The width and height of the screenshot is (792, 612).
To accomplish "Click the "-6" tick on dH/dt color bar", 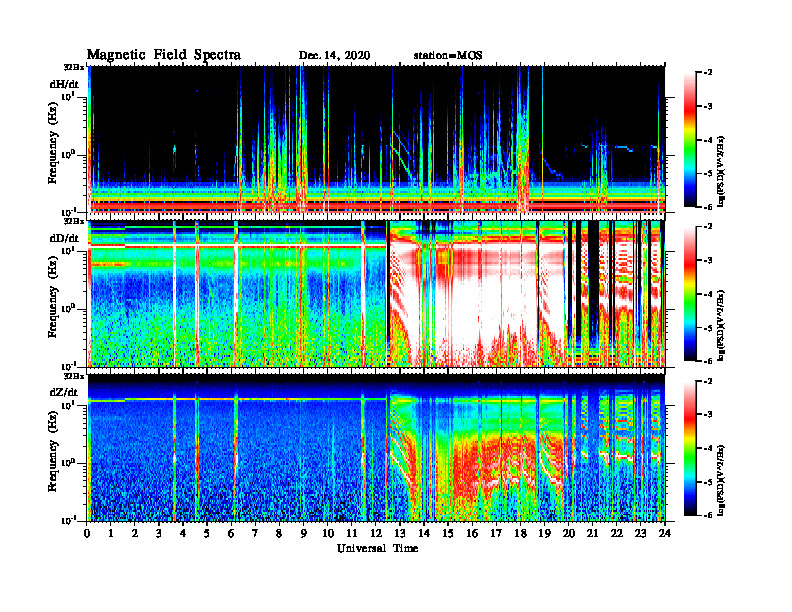I will point(708,207).
